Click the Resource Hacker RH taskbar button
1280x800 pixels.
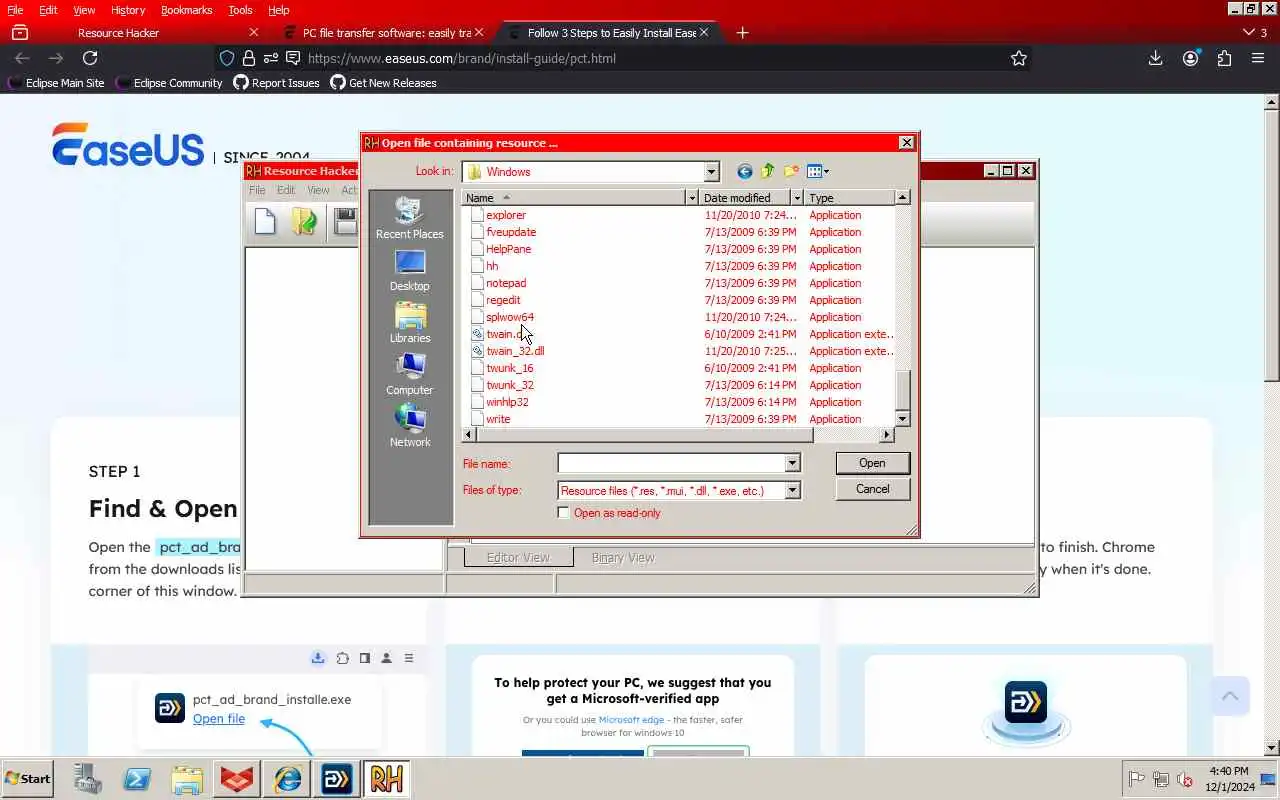point(387,779)
